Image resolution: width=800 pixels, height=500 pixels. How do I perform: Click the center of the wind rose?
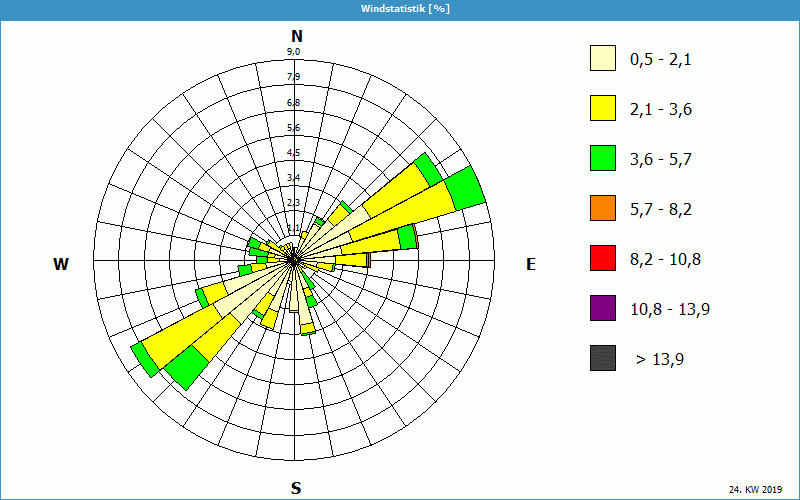click(294, 258)
